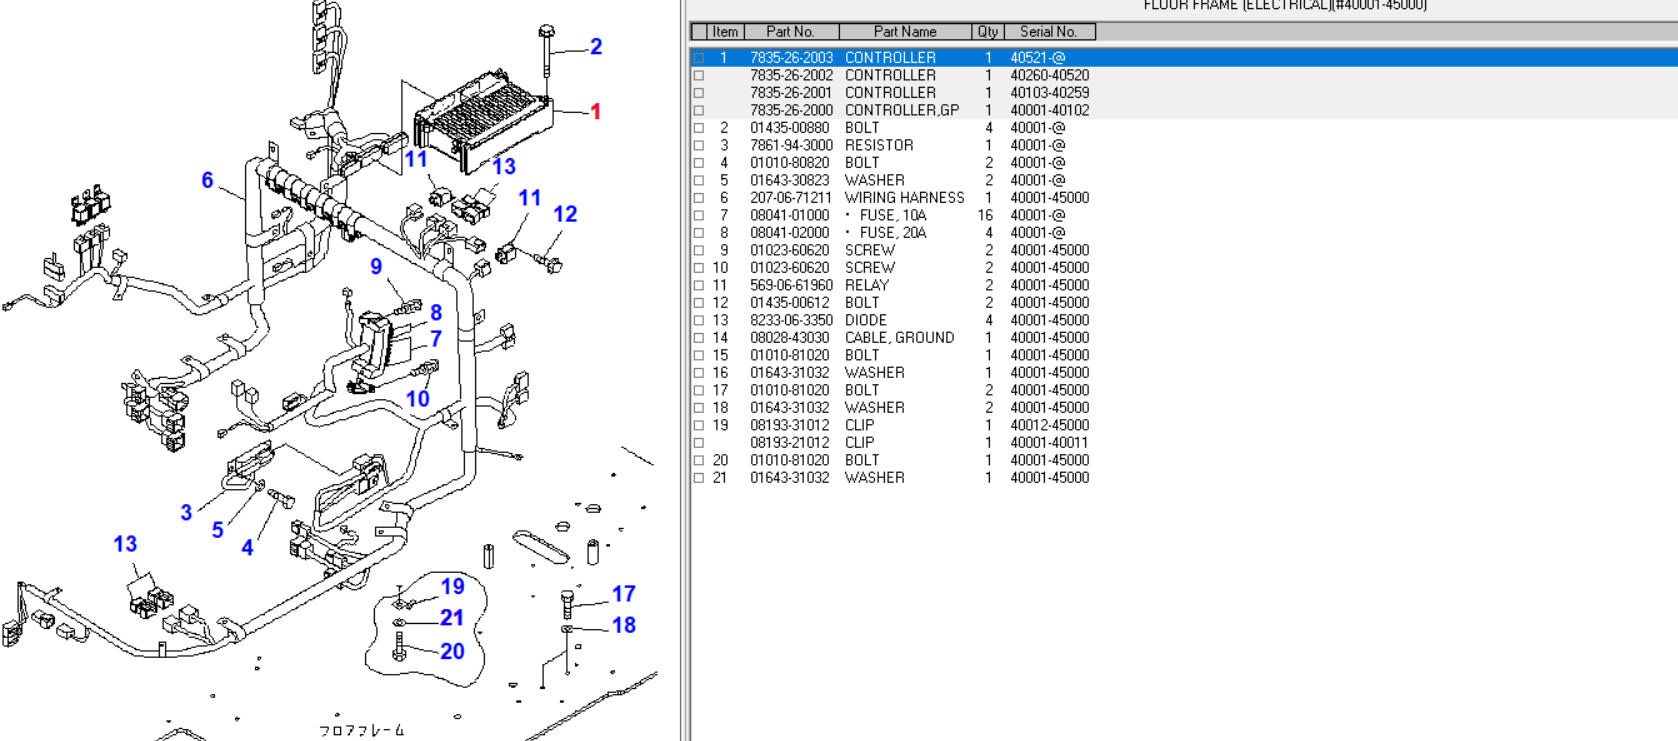Image resolution: width=1678 pixels, height=741 pixels.
Task: Tick the checkbox for item 6 WIRING HARNESS
Action: click(x=699, y=198)
